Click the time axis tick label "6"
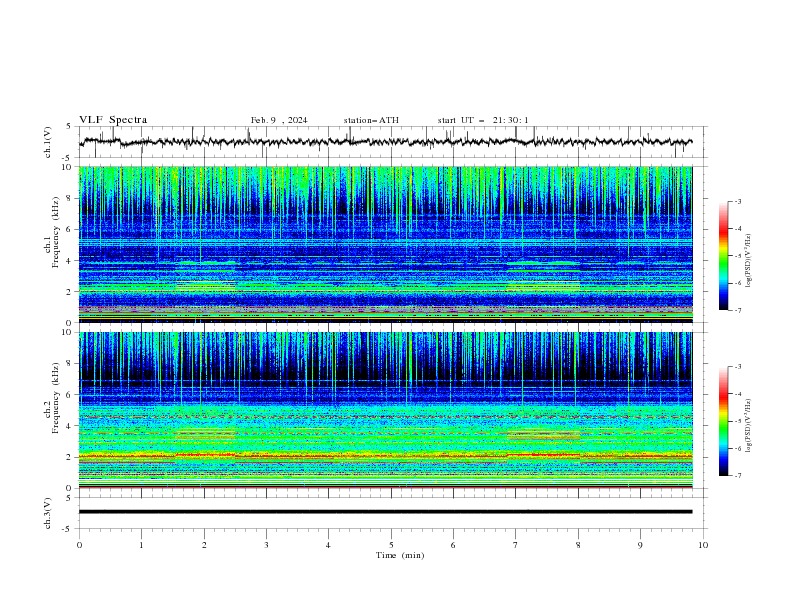792x612 pixels. pyautogui.click(x=453, y=545)
